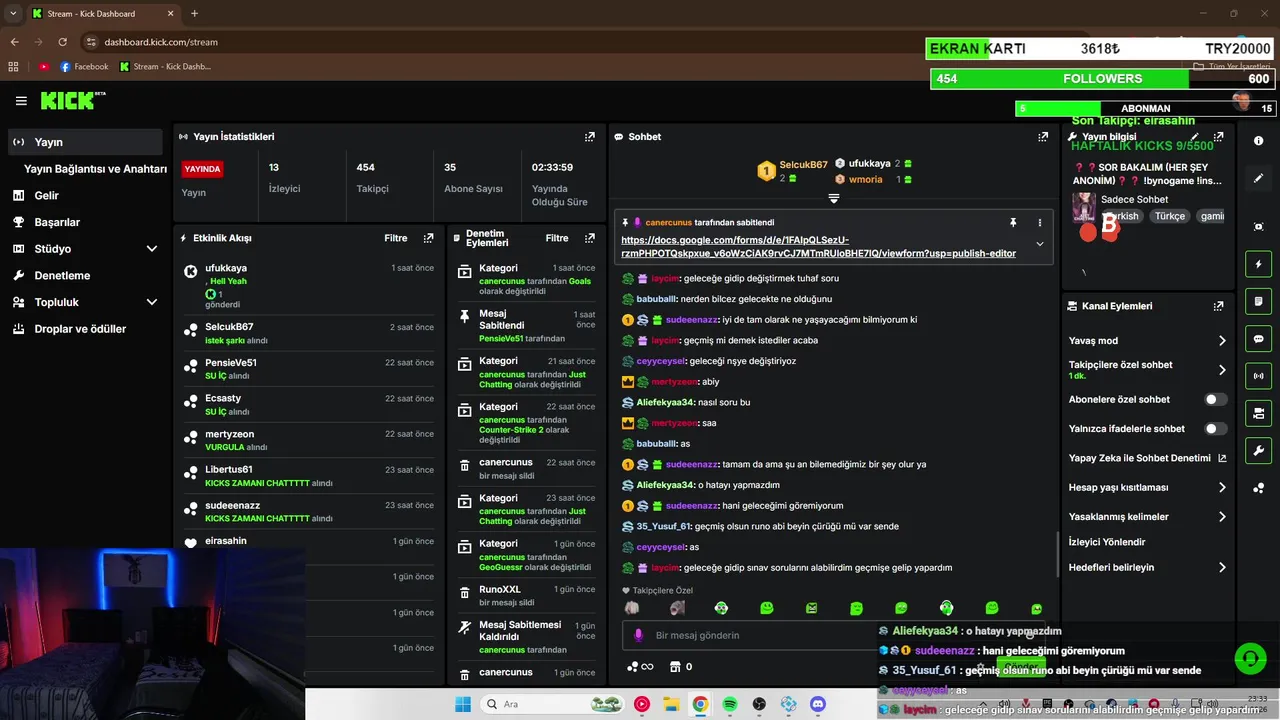Pop out the Yayın bilgisi panel
Image resolution: width=1280 pixels, height=720 pixels.
tap(1218, 137)
